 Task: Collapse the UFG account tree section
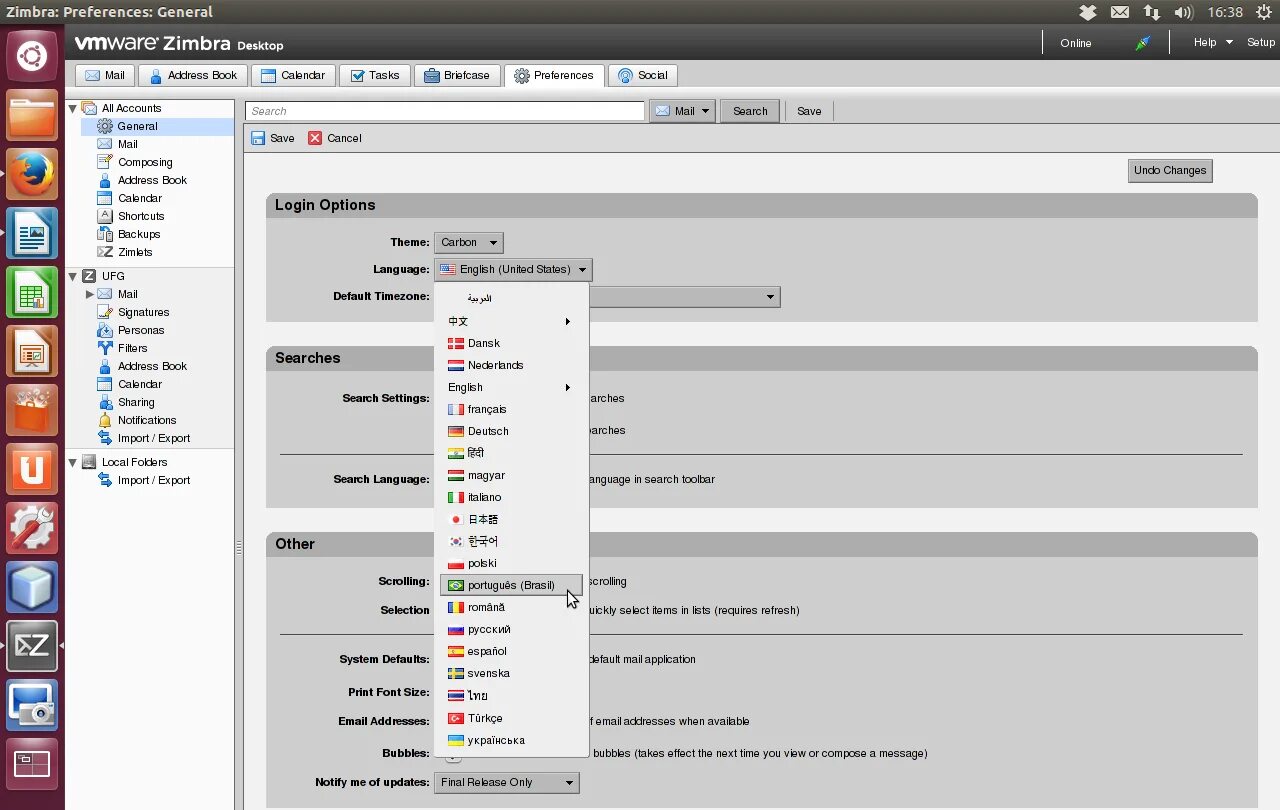point(72,276)
